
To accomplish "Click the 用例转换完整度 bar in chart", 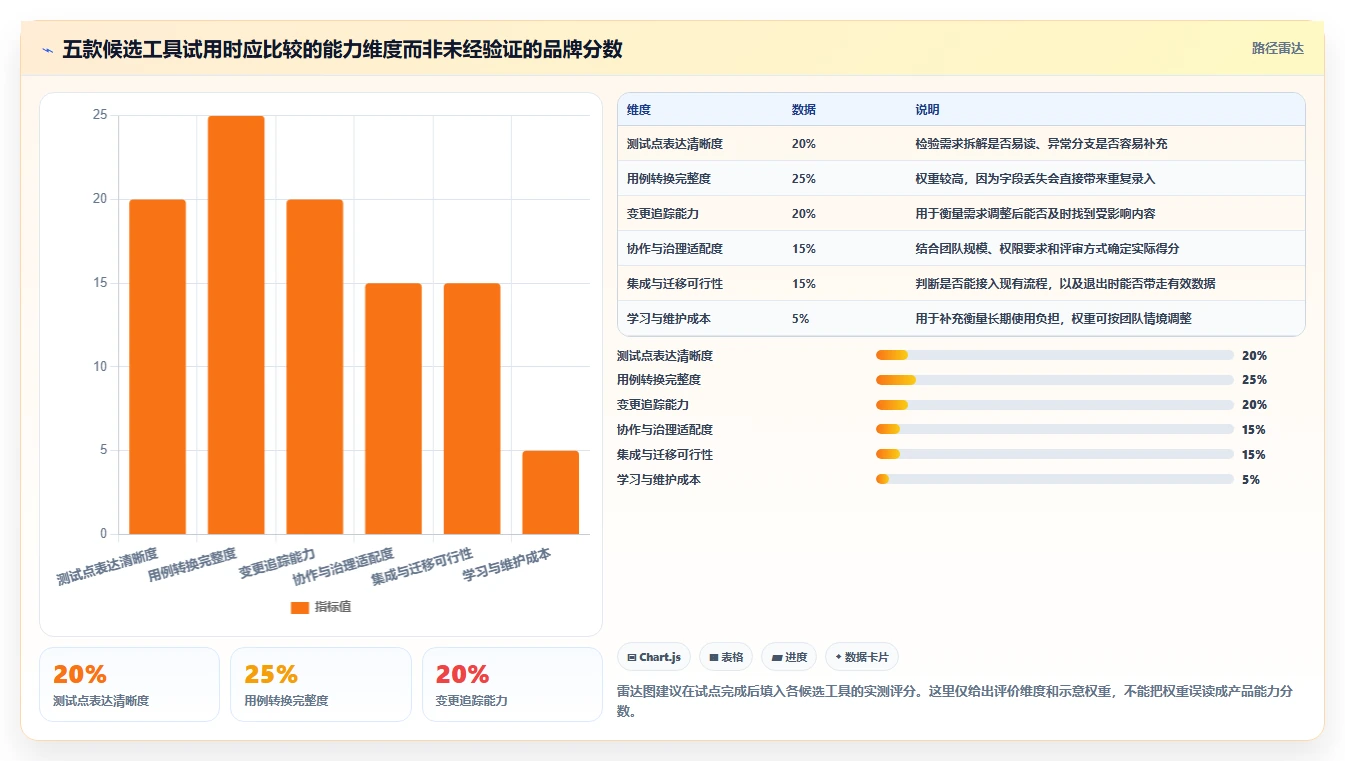I will [236, 325].
